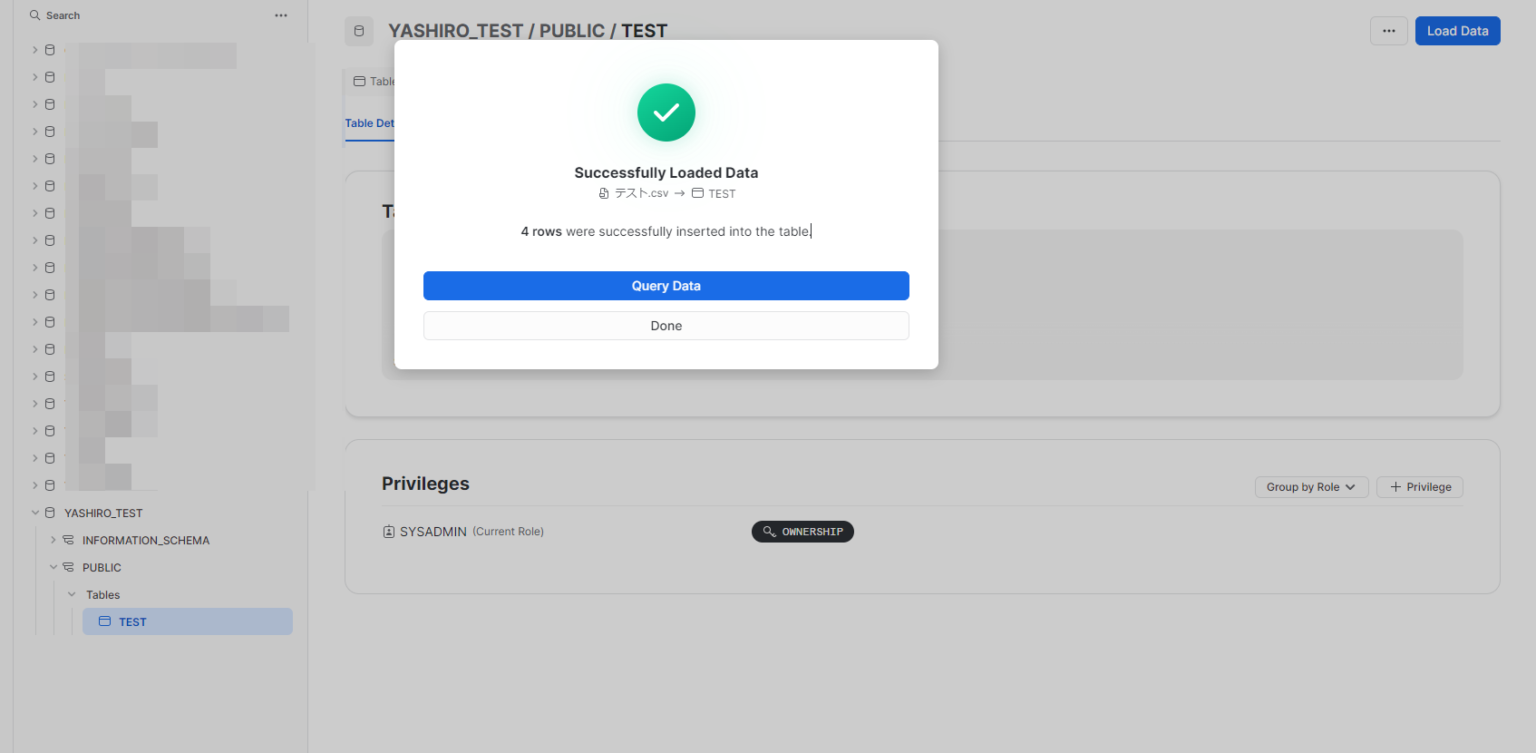
Task: Click the Load Data button
Action: pos(1457,31)
